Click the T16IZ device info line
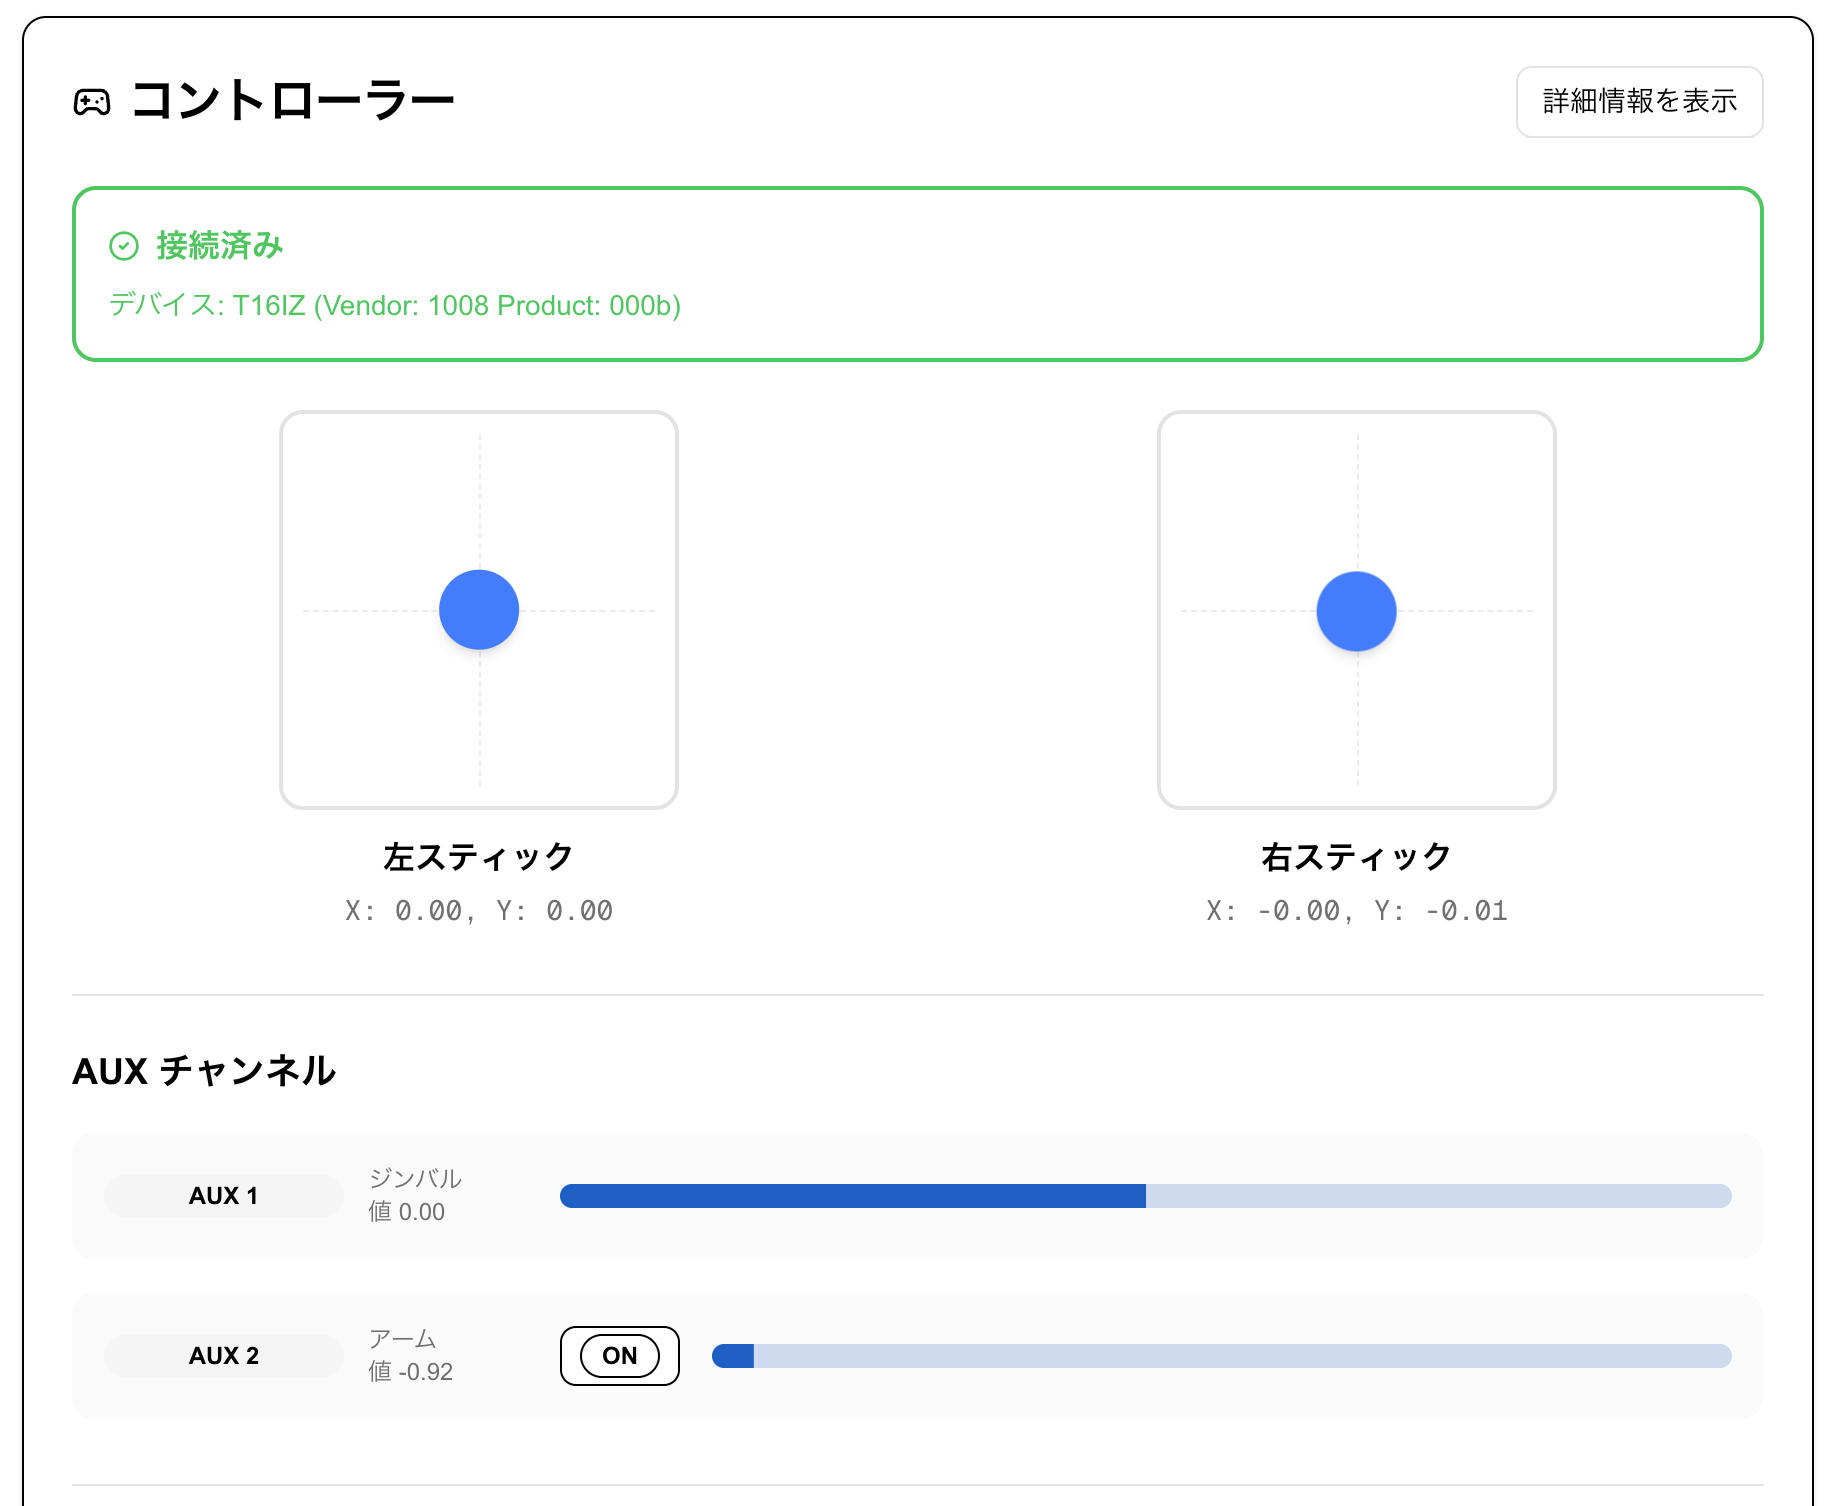The height and width of the screenshot is (1506, 1832). (395, 306)
